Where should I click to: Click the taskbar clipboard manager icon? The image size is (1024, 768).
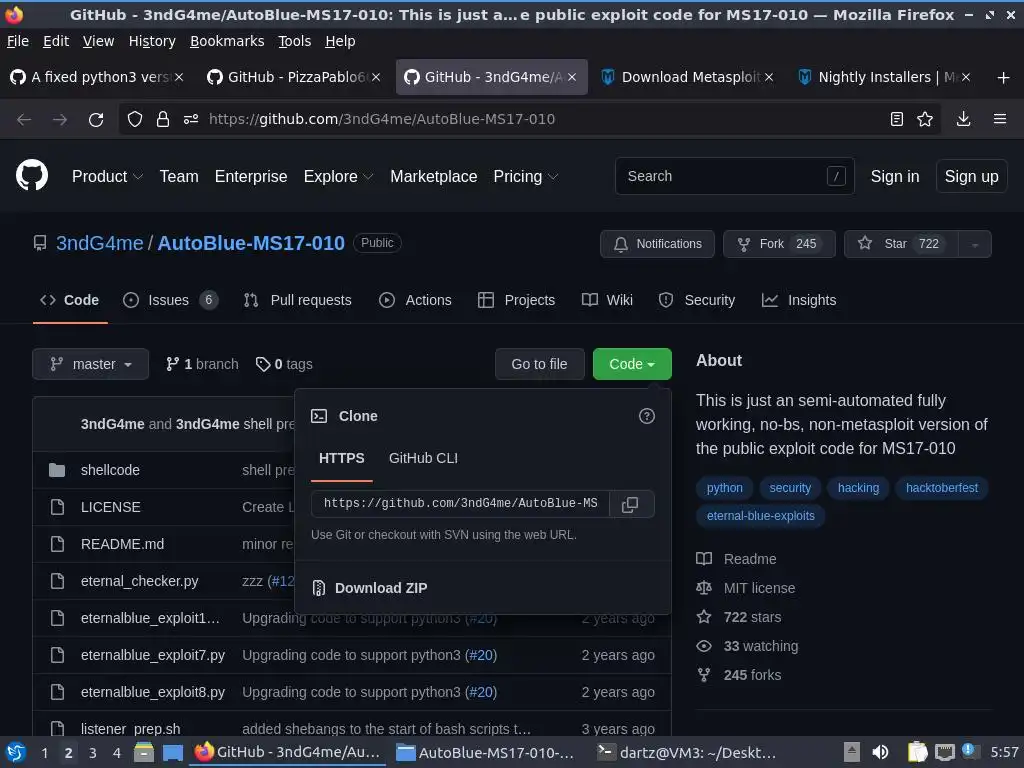click(917, 752)
